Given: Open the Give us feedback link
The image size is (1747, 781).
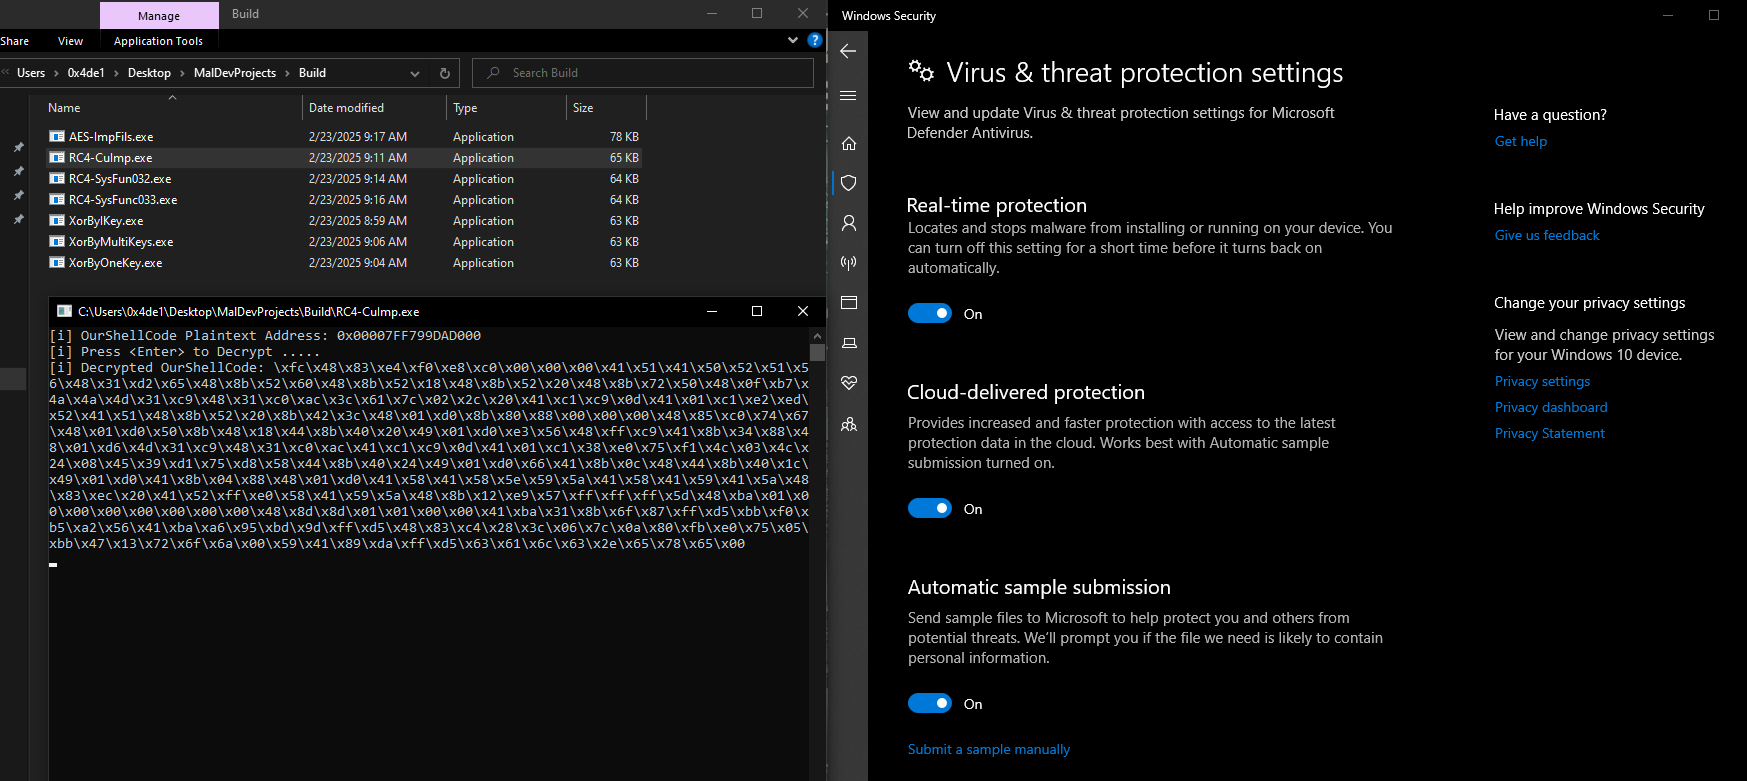Looking at the screenshot, I should [1547, 235].
